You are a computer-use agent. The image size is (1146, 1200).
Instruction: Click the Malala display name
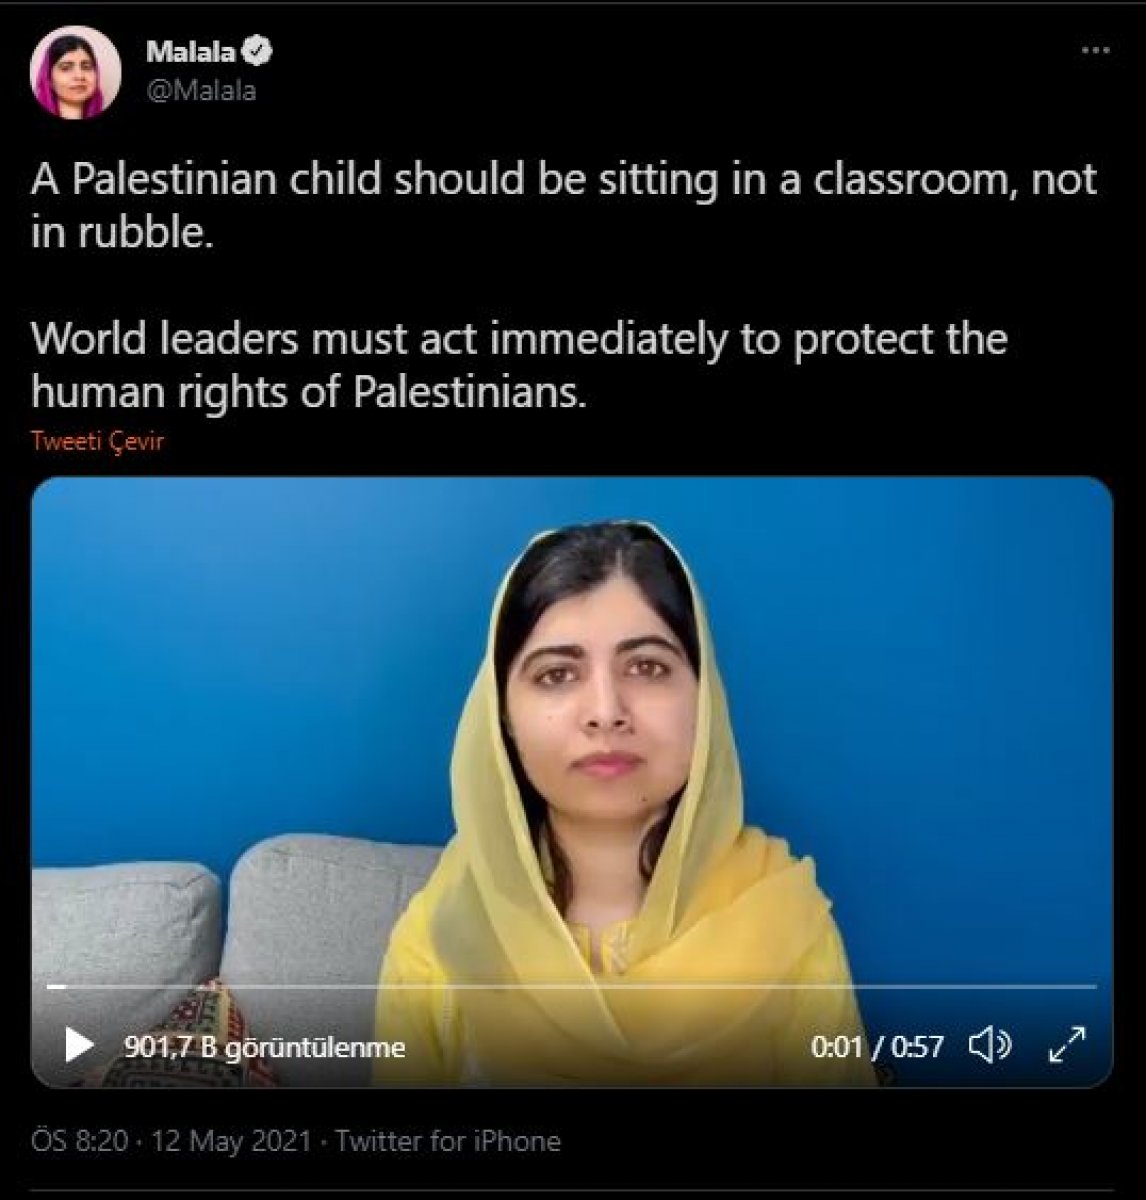tap(190, 51)
